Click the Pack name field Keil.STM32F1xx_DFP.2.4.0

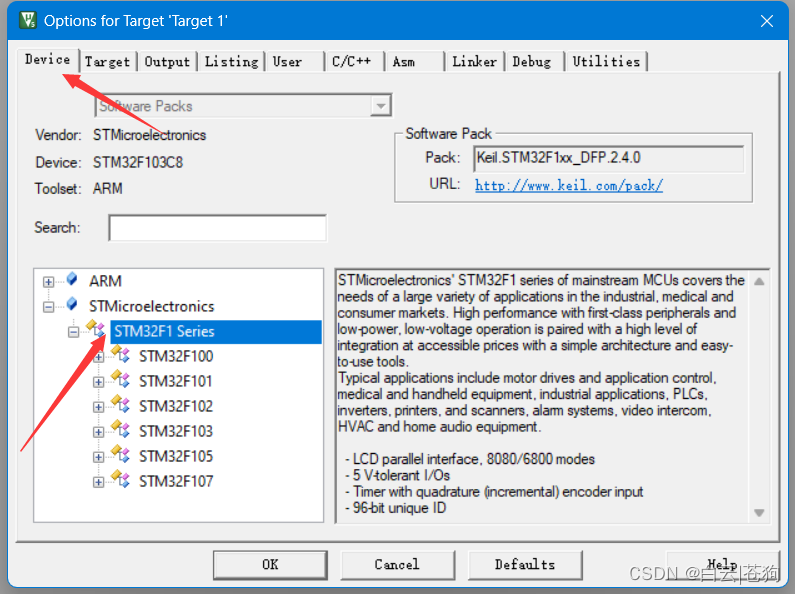click(x=608, y=158)
